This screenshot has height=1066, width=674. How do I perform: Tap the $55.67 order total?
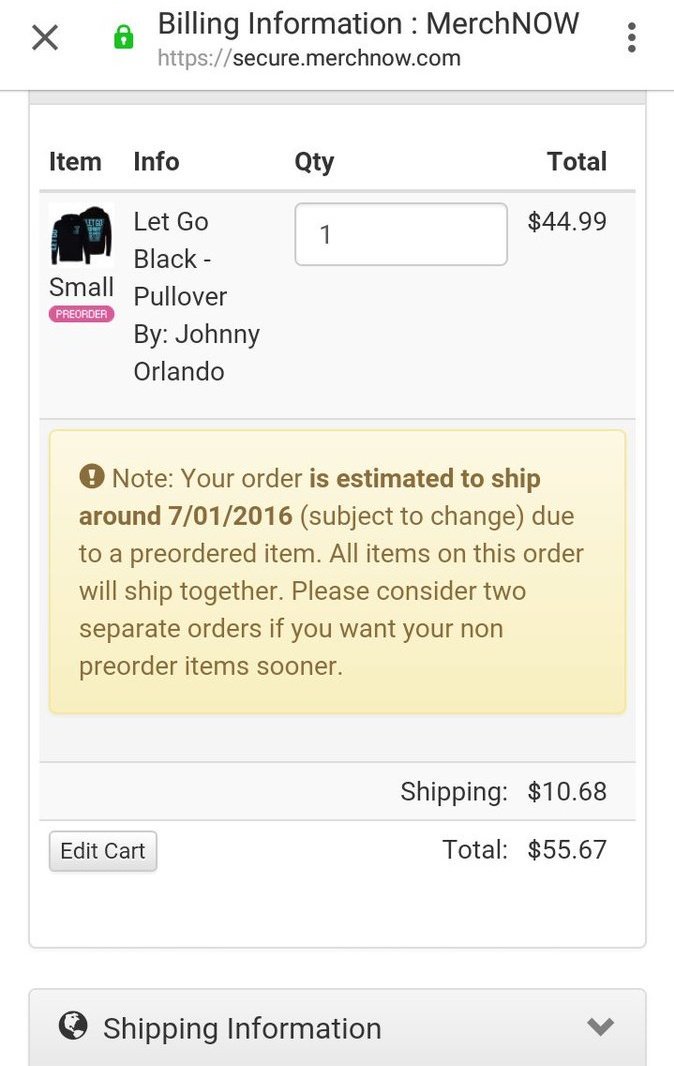[567, 850]
